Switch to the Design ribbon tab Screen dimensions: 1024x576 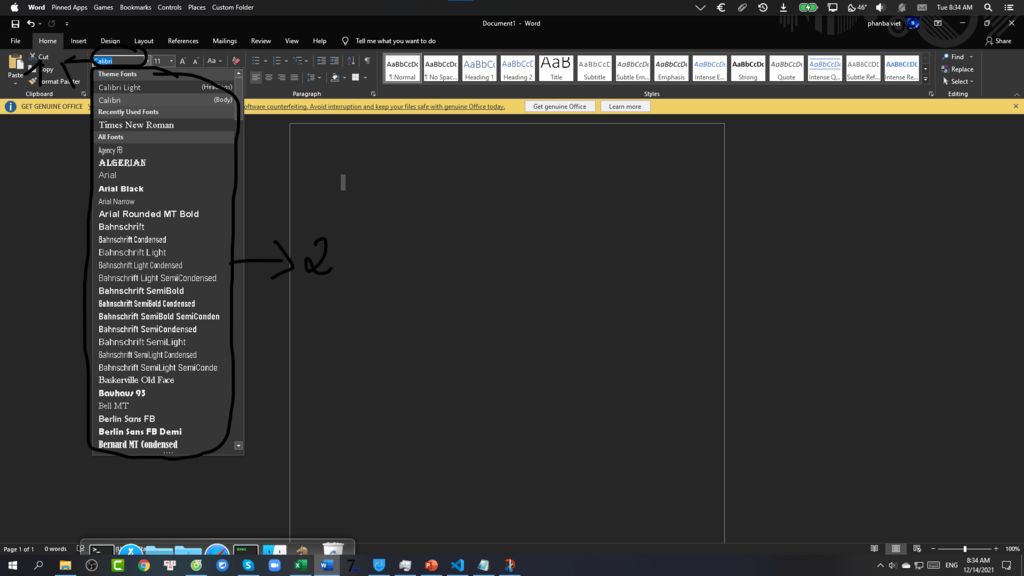[x=110, y=40]
